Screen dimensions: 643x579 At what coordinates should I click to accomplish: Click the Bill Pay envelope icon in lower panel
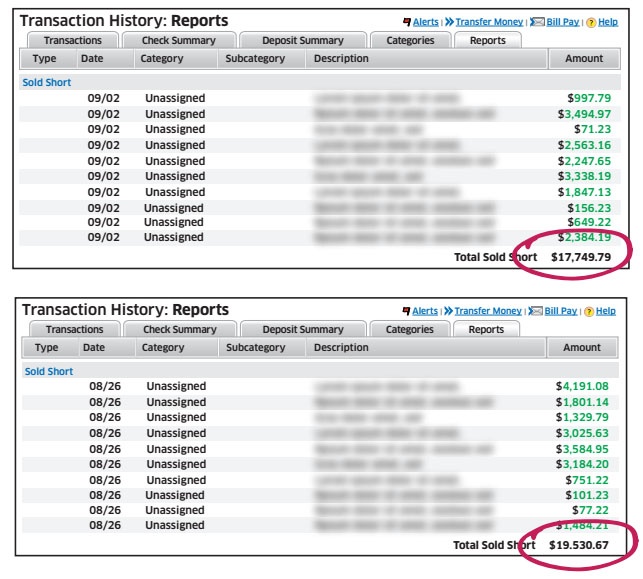tap(536, 311)
